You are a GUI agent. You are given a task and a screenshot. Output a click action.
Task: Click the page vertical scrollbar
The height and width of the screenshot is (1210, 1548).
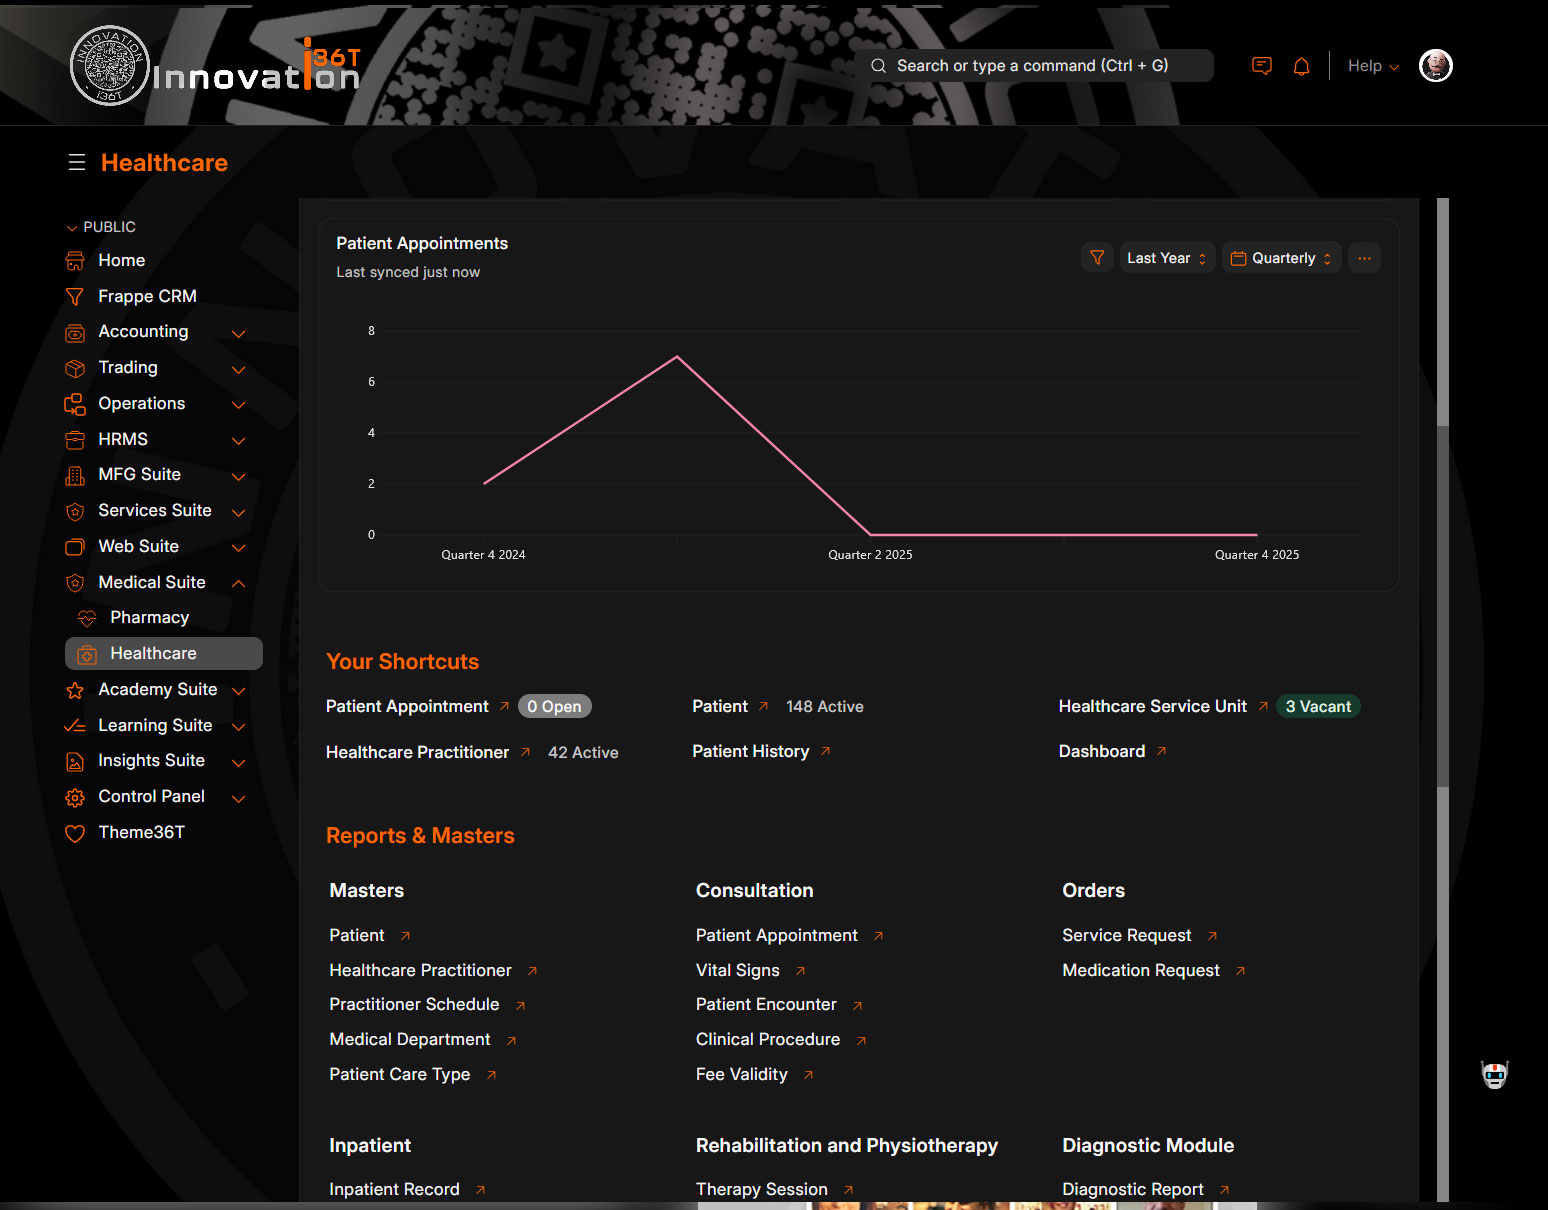pos(1442,600)
